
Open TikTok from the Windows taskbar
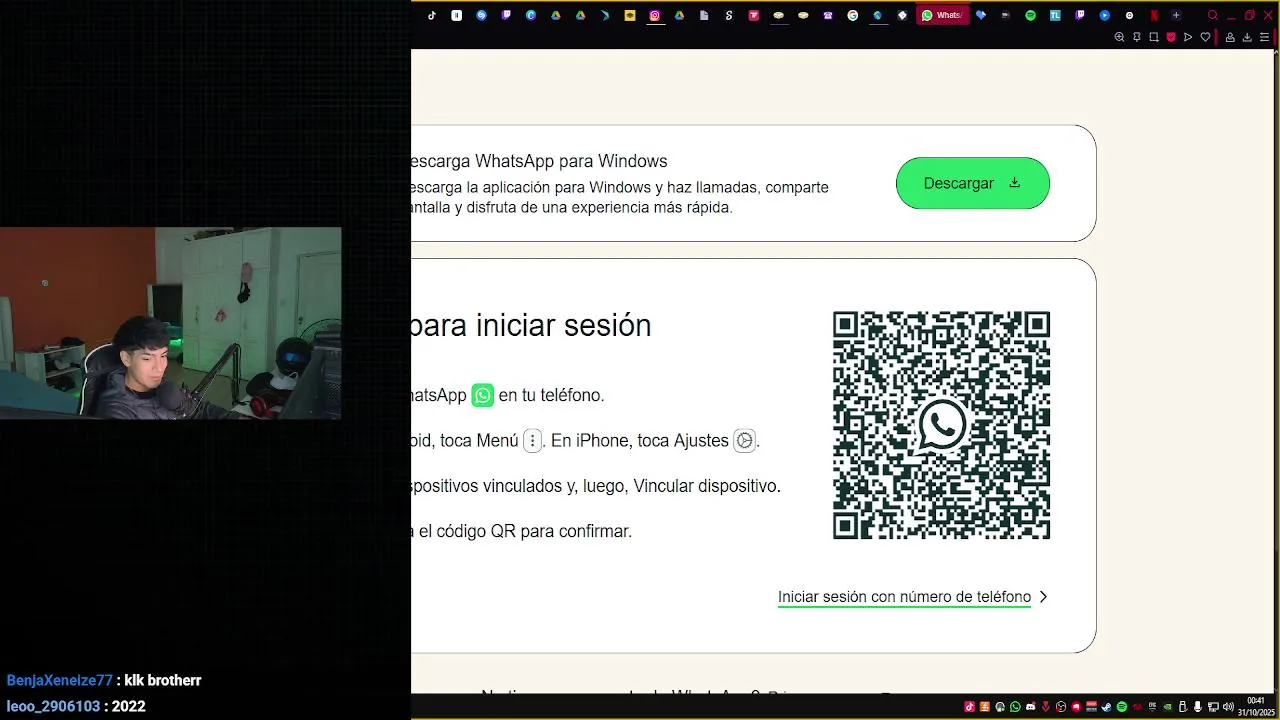969,707
